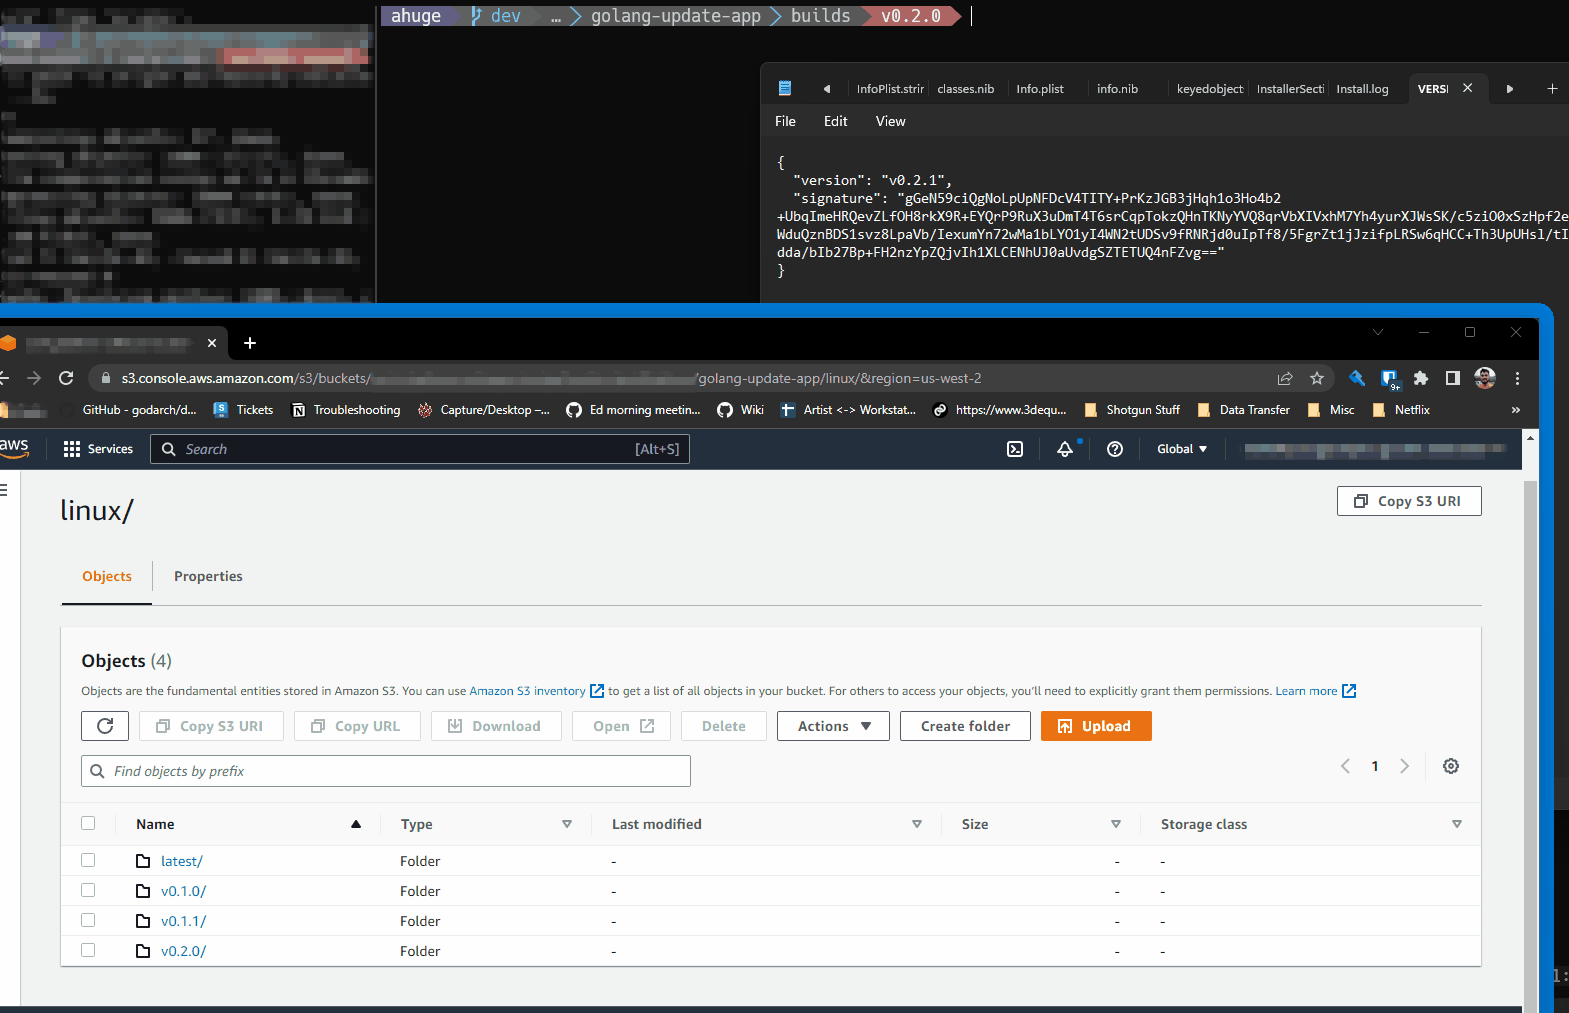1569x1013 pixels.
Task: Show more bookmarks overflow chevron
Action: (x=1516, y=410)
